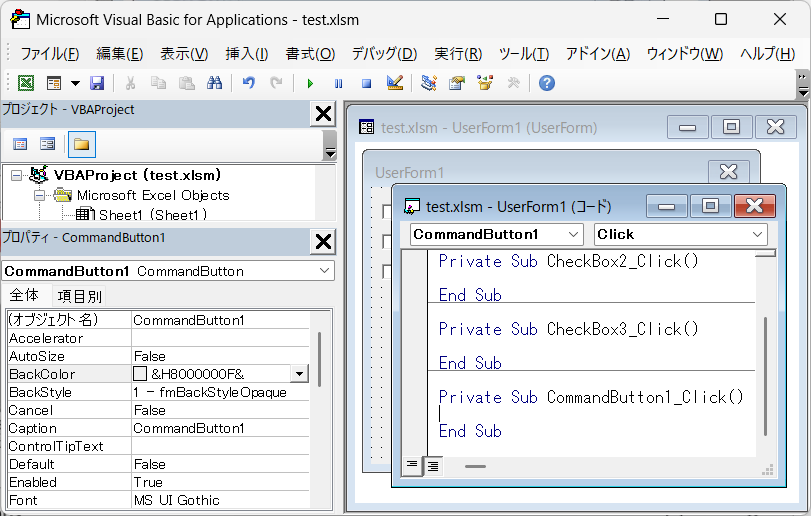This screenshot has height=516, width=811.
Task: Close the Properties pane
Action: click(323, 241)
